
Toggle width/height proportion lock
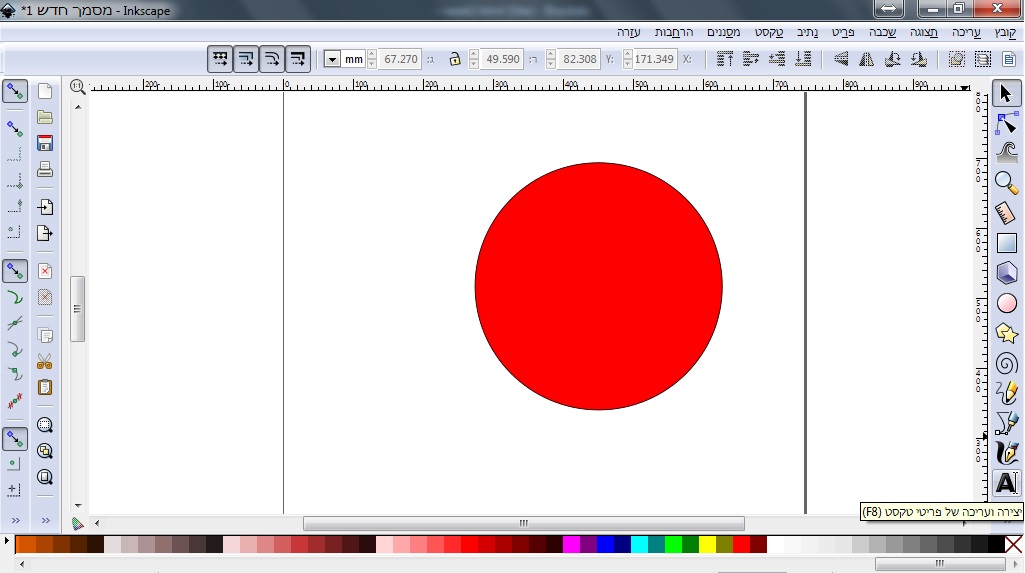[x=455, y=59]
